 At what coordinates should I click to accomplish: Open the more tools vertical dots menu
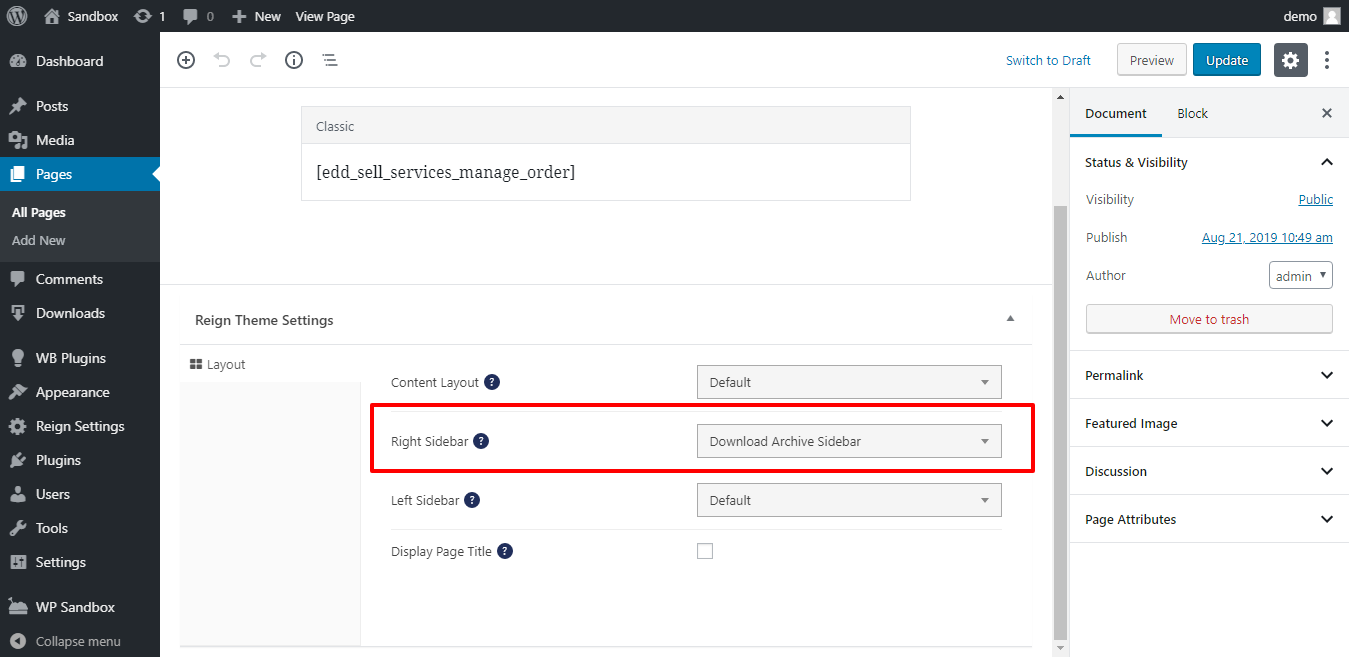coord(1327,60)
